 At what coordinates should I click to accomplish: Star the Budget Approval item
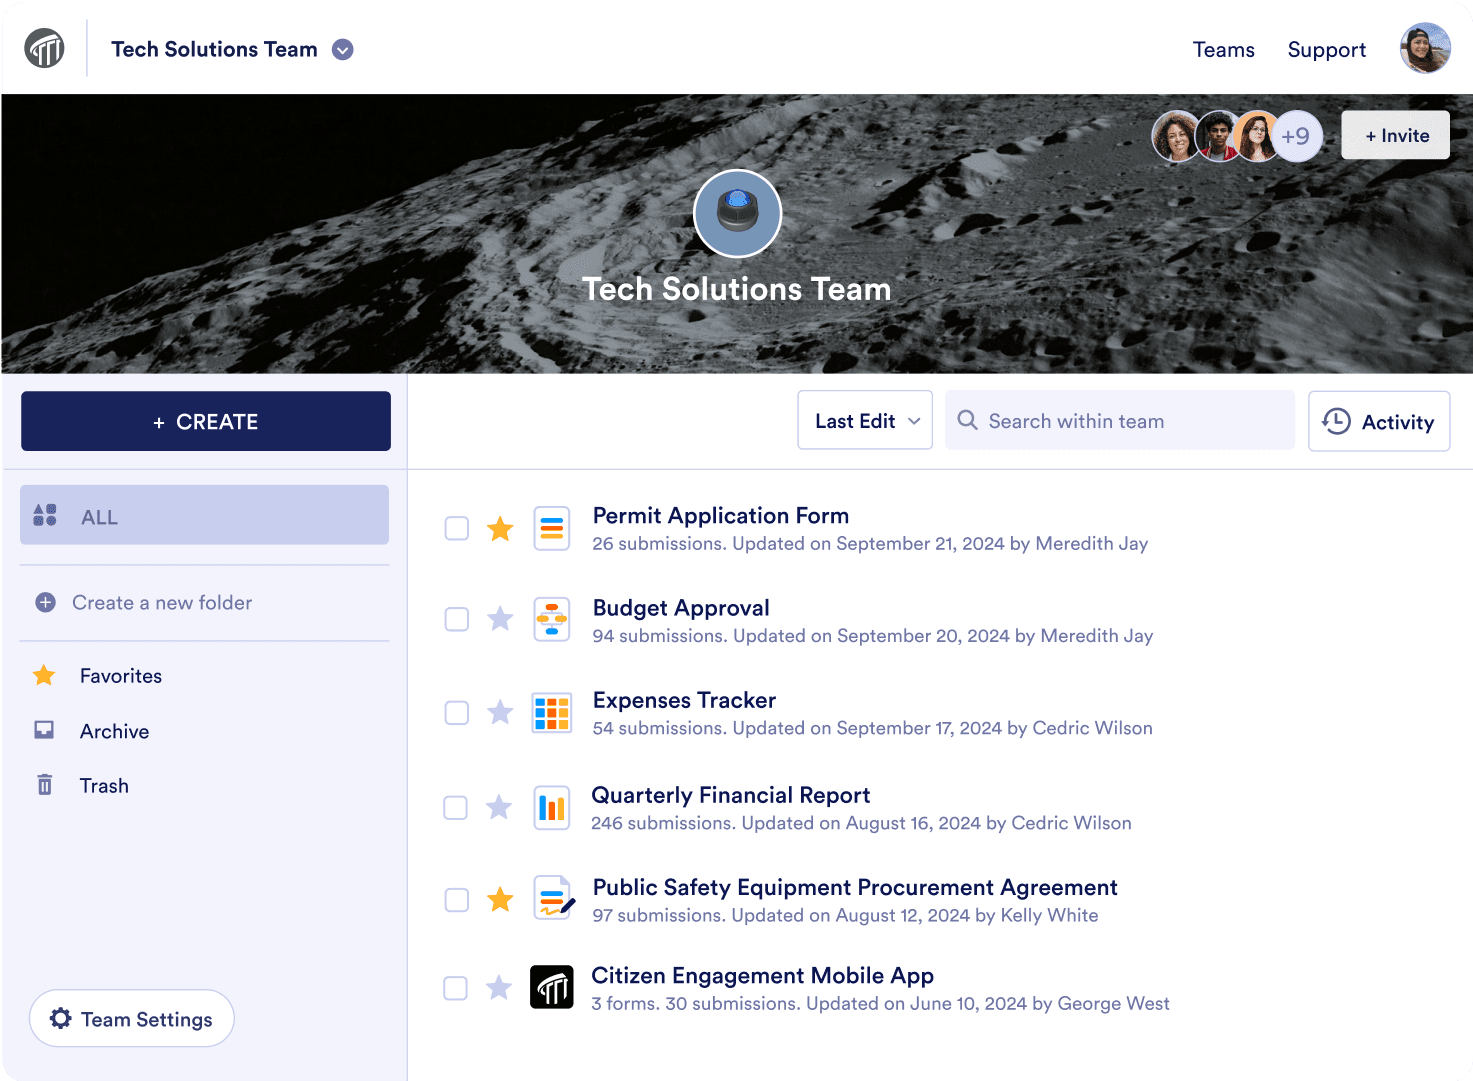pyautogui.click(x=500, y=620)
